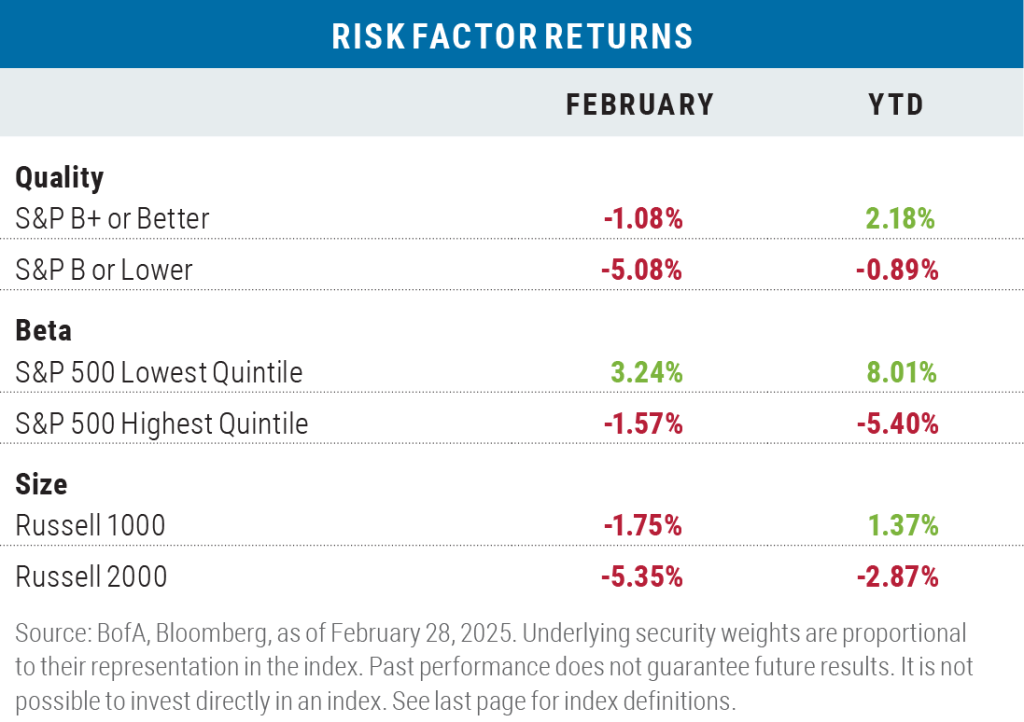Select the S&P B+ or Better row label
The height and width of the screenshot is (722, 1024).
click(112, 219)
